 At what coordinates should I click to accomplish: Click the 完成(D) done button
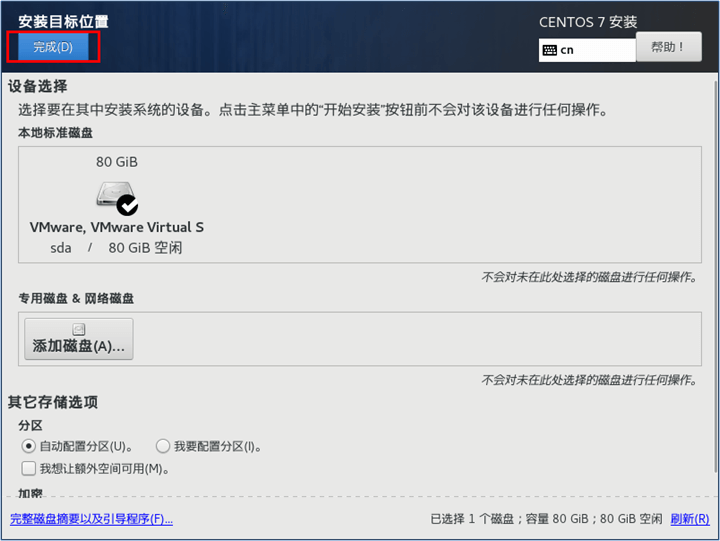pos(53,47)
